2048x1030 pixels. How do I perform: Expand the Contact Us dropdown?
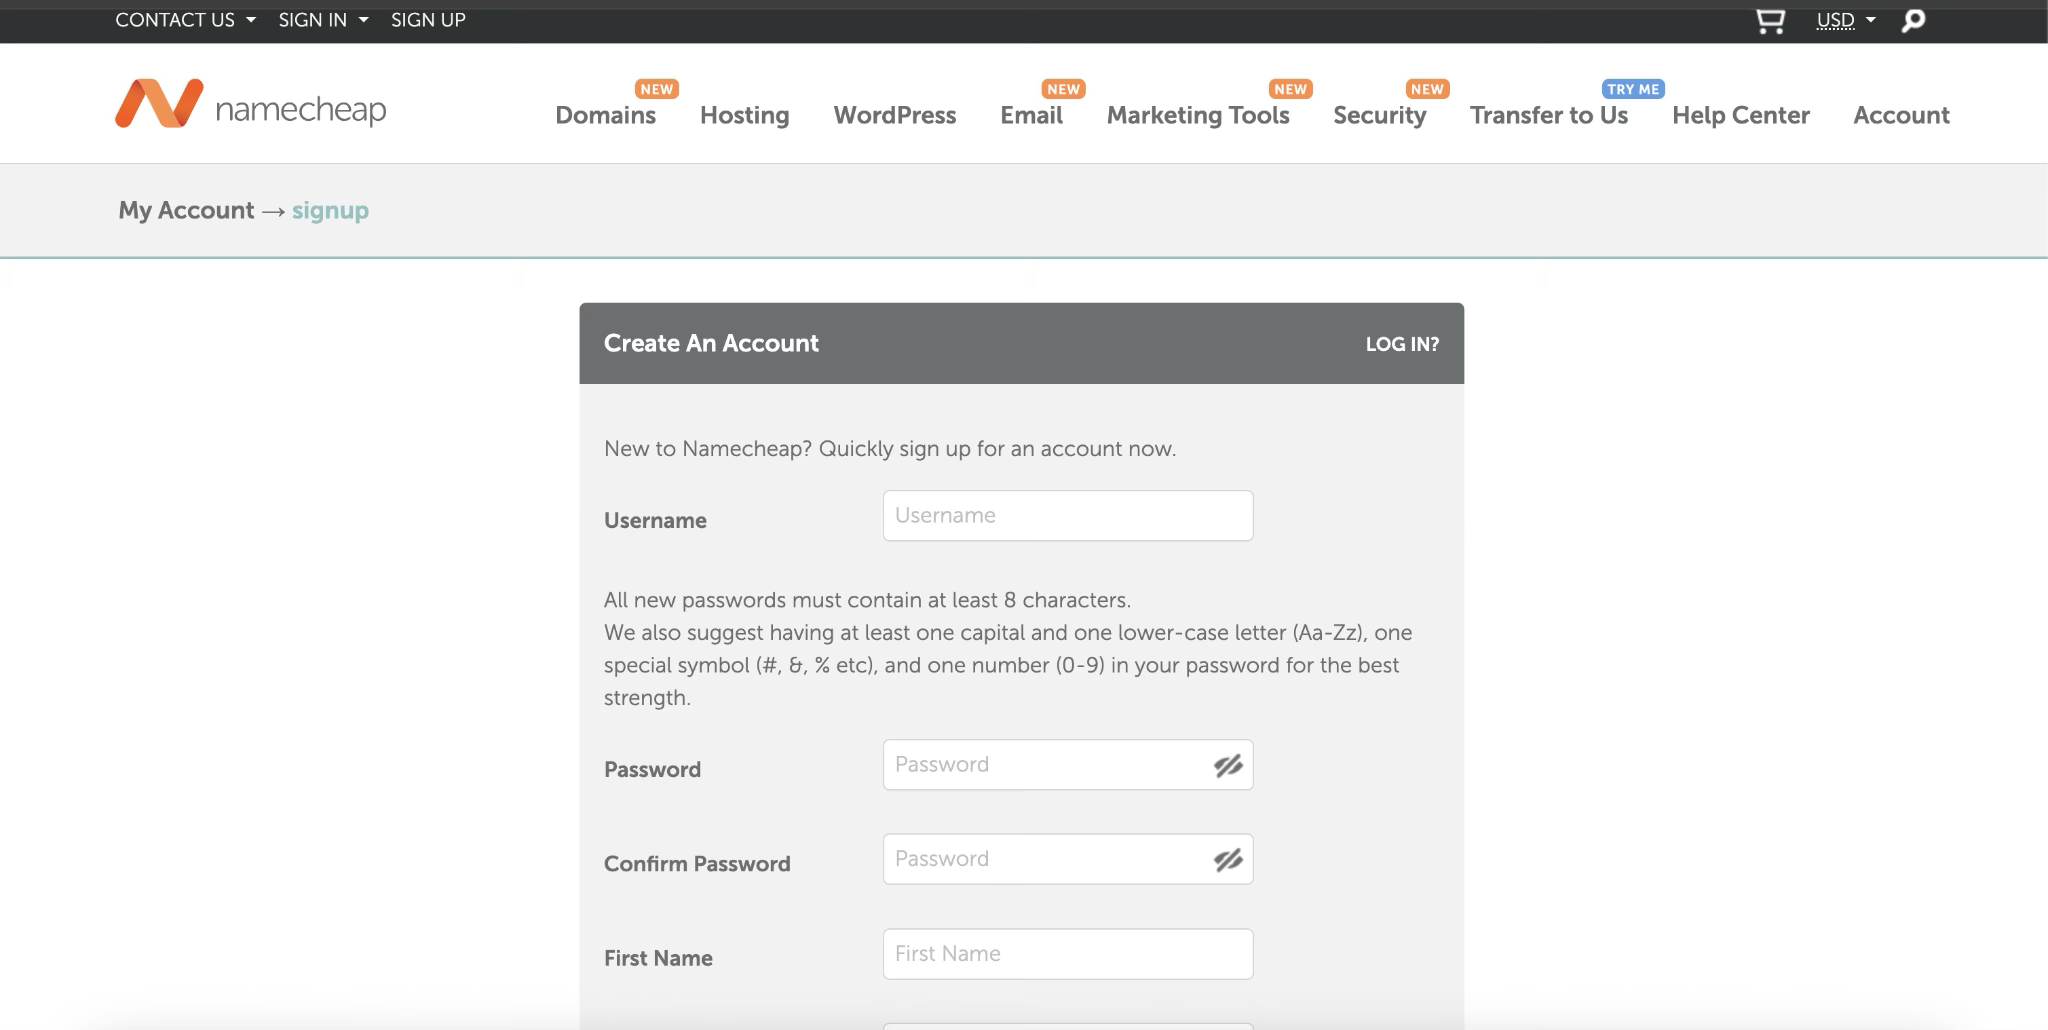pyautogui.click(x=185, y=20)
